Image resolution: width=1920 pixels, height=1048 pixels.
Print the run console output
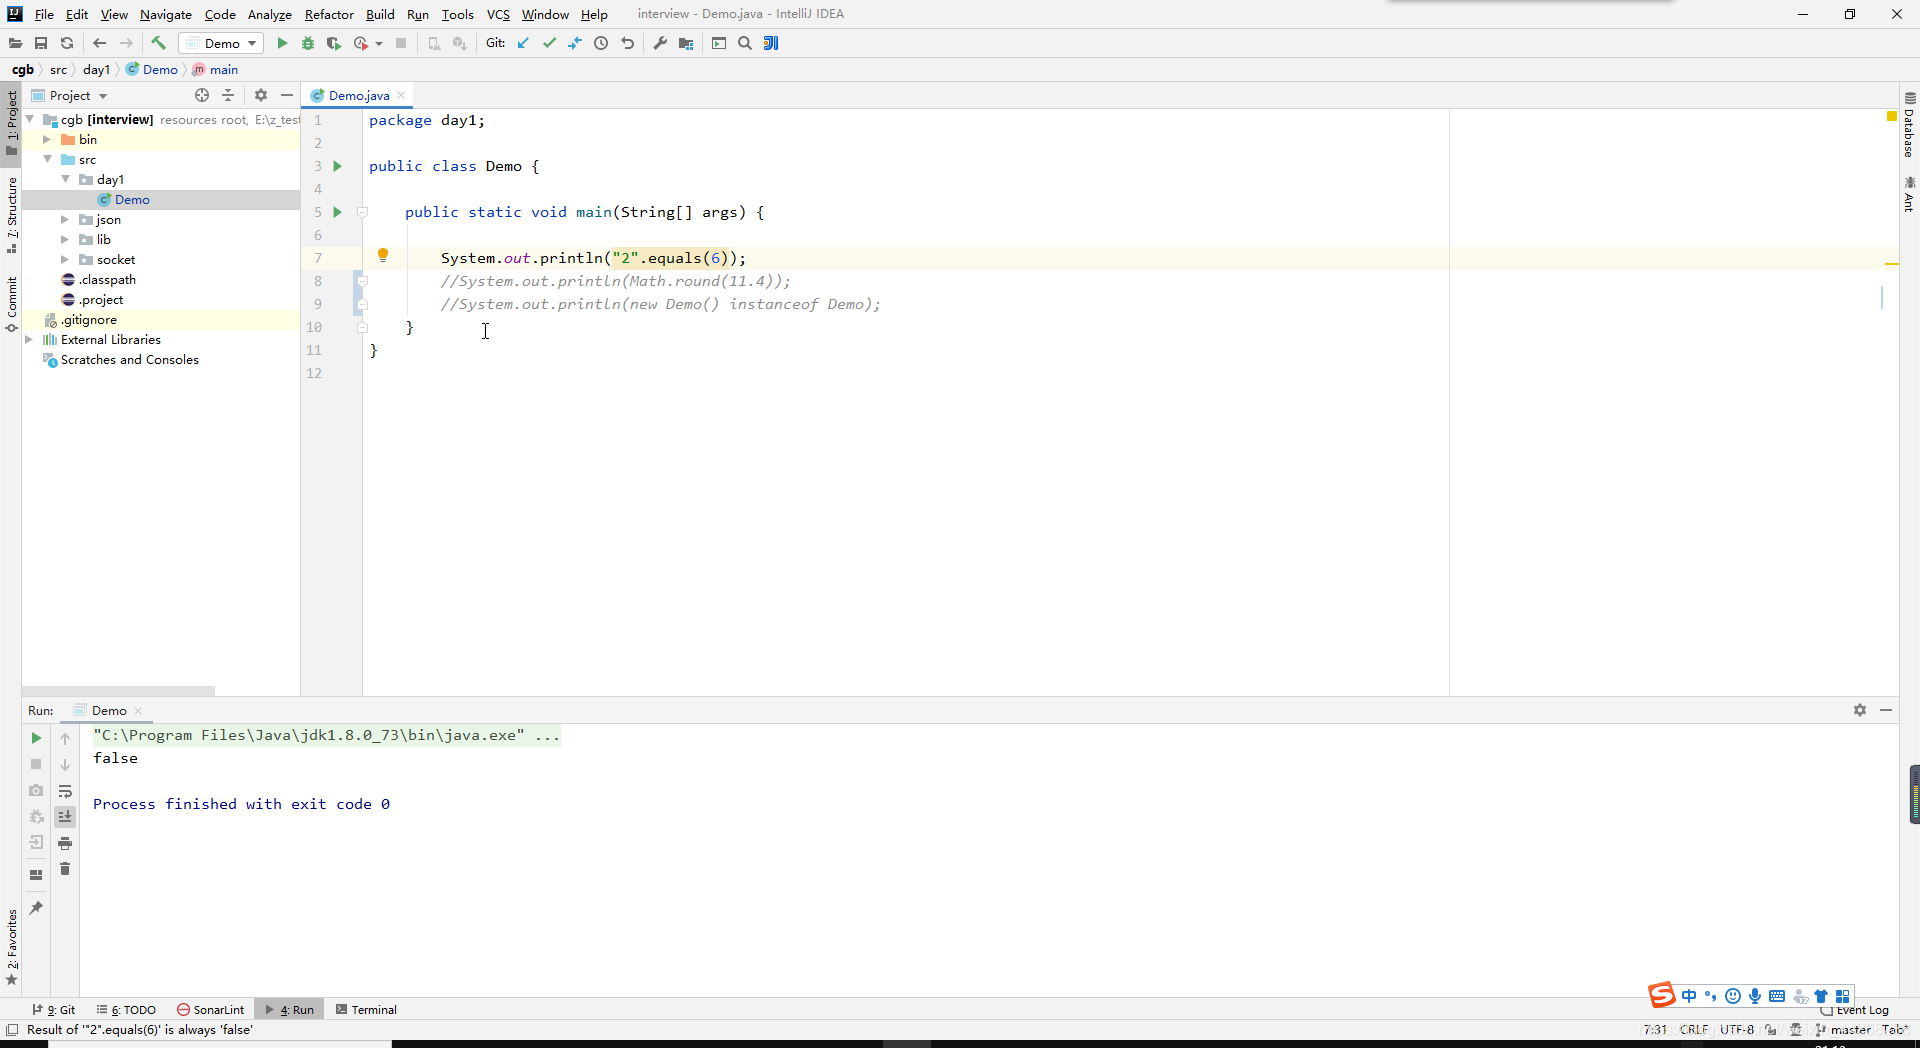[65, 843]
